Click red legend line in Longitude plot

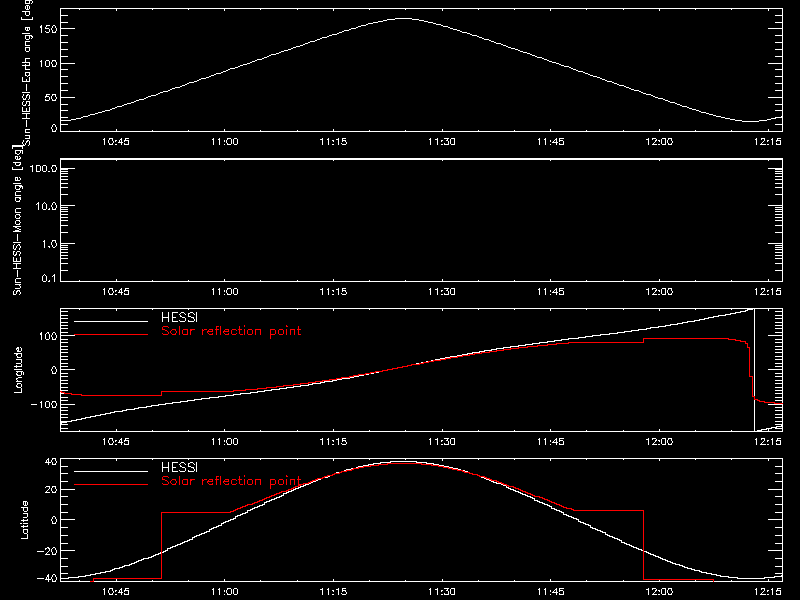(x=111, y=335)
